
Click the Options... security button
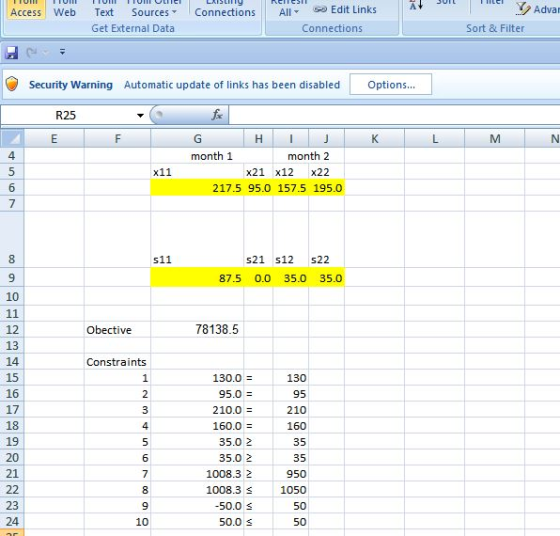coord(390,84)
